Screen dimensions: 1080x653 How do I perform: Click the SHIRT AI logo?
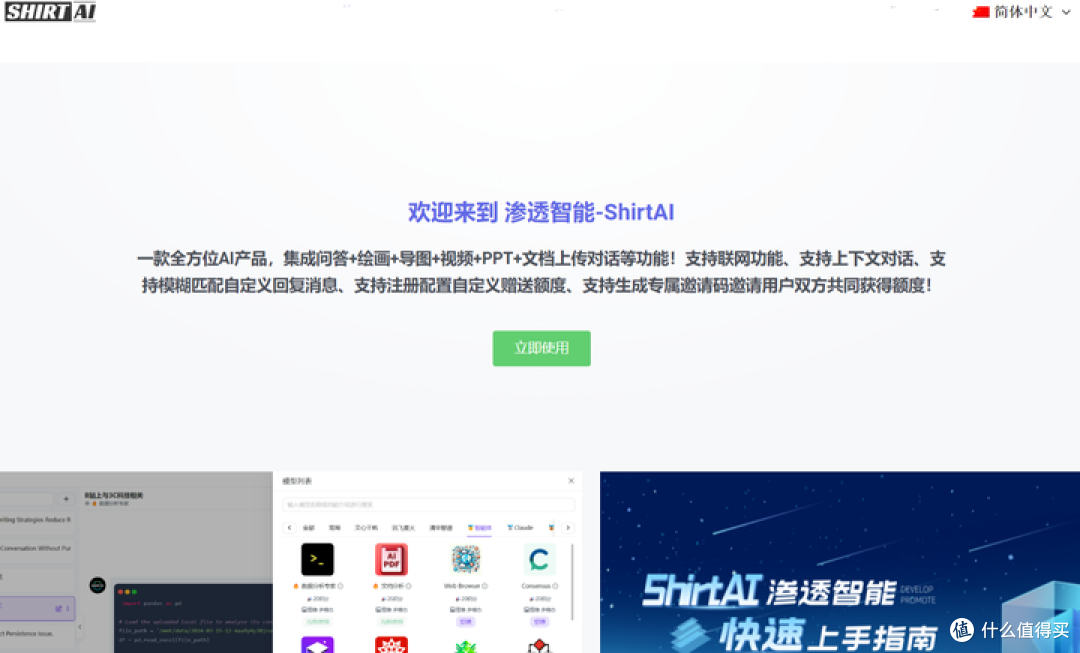[x=50, y=12]
